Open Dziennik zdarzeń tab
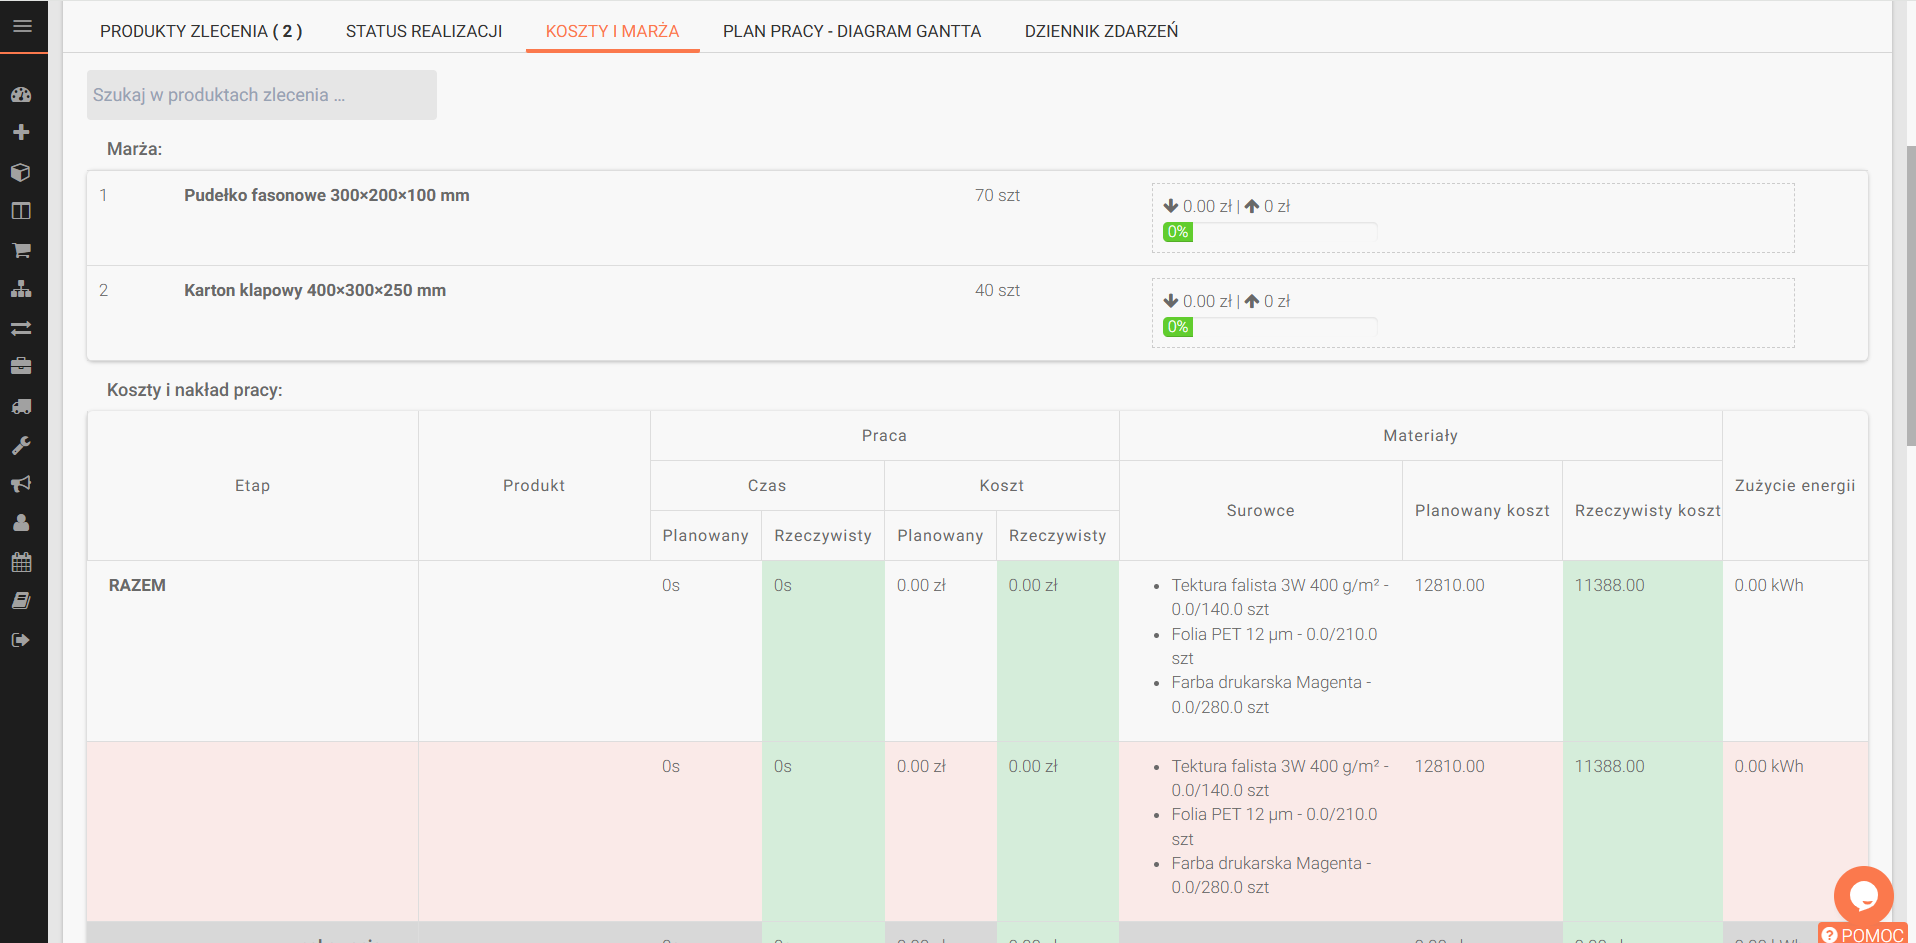This screenshot has height=943, width=1916. pyautogui.click(x=1101, y=31)
